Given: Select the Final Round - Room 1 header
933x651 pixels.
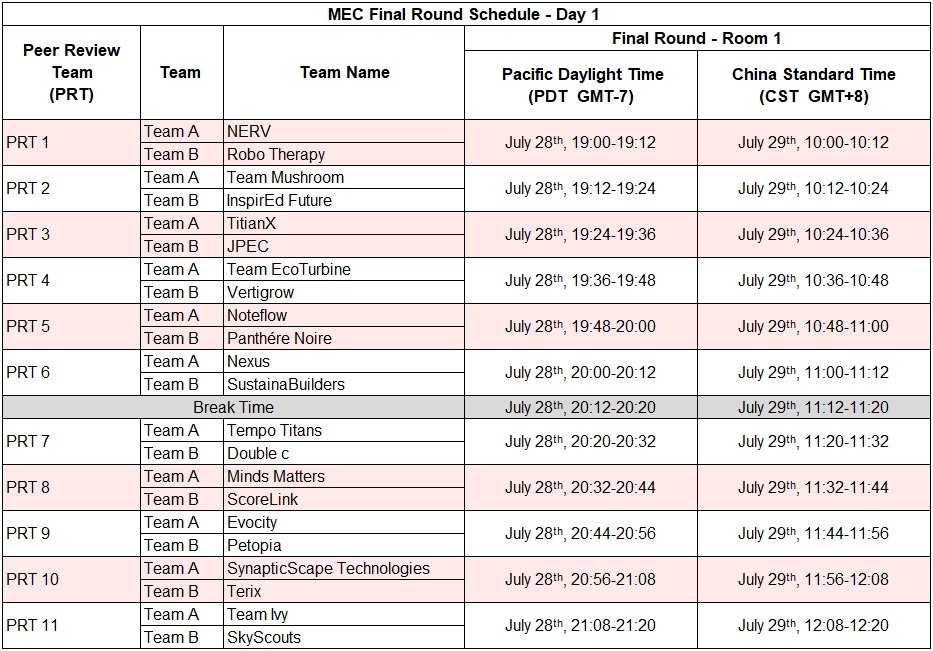Looking at the screenshot, I should [696, 39].
